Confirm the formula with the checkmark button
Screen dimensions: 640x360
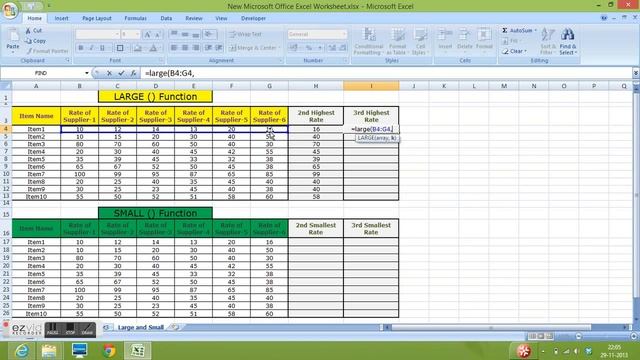pyautogui.click(x=121, y=73)
